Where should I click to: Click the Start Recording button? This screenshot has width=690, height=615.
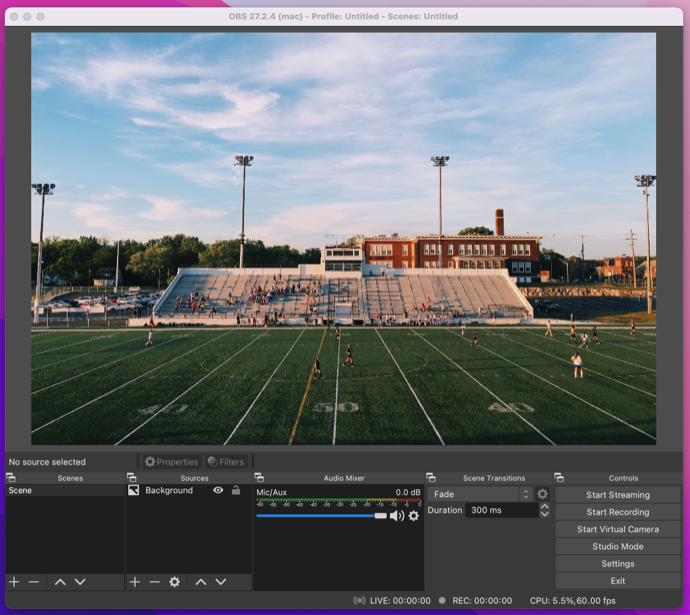(617, 512)
